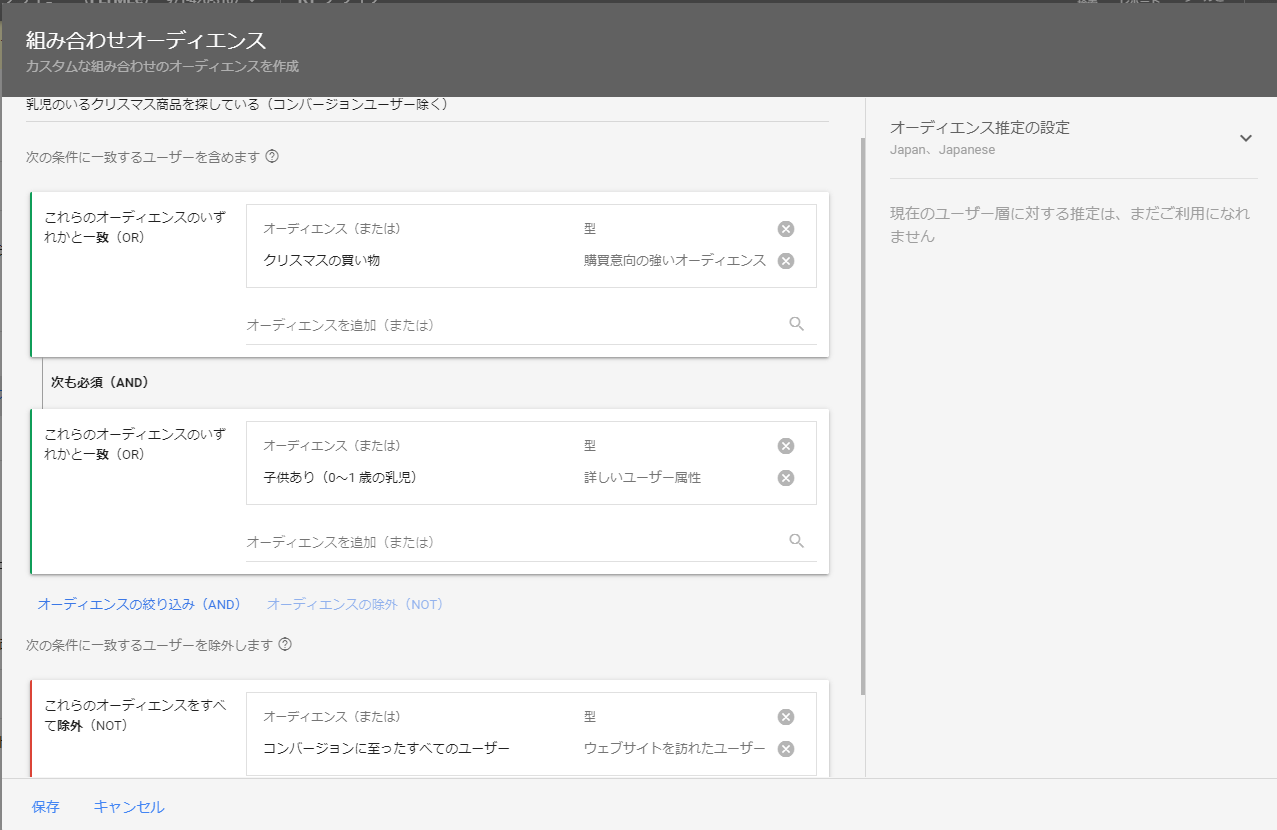Click オーディエンスの除外（NOT） link
The image size is (1277, 830).
(x=354, y=605)
